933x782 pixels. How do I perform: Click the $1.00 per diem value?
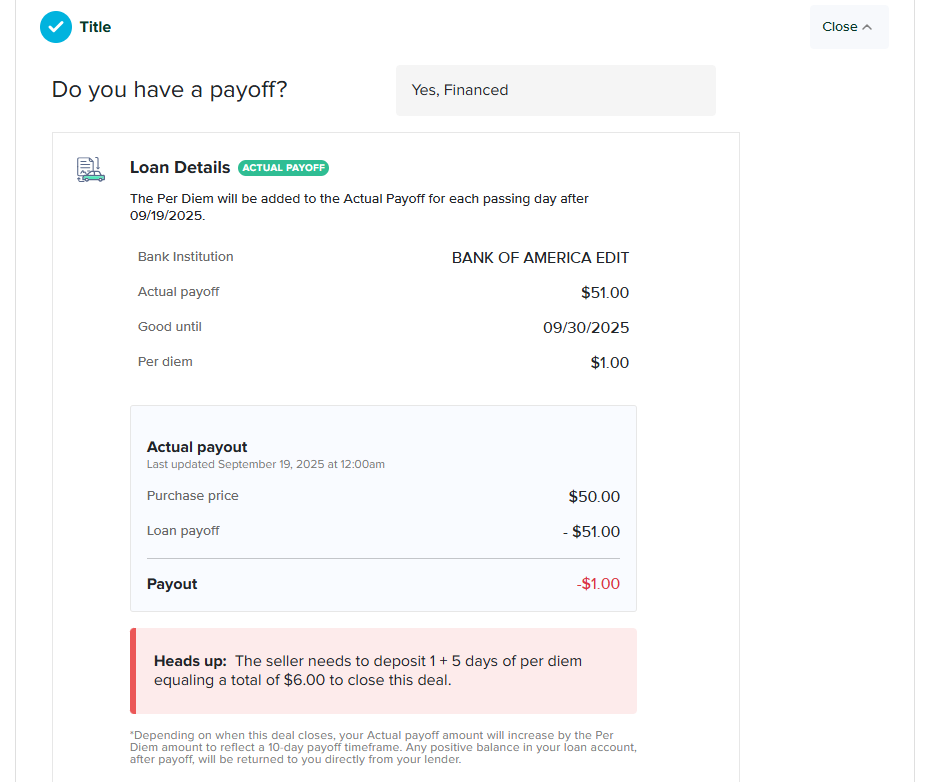coord(609,363)
